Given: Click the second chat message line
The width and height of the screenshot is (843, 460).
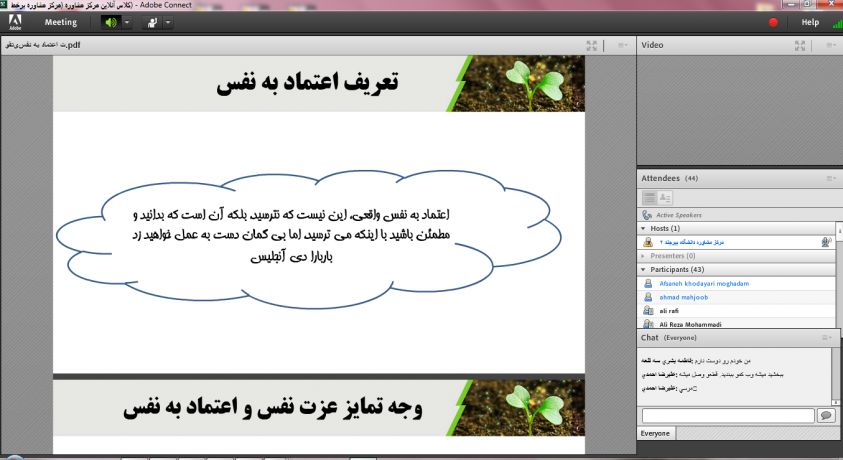Looking at the screenshot, I should pyautogui.click(x=712, y=375).
